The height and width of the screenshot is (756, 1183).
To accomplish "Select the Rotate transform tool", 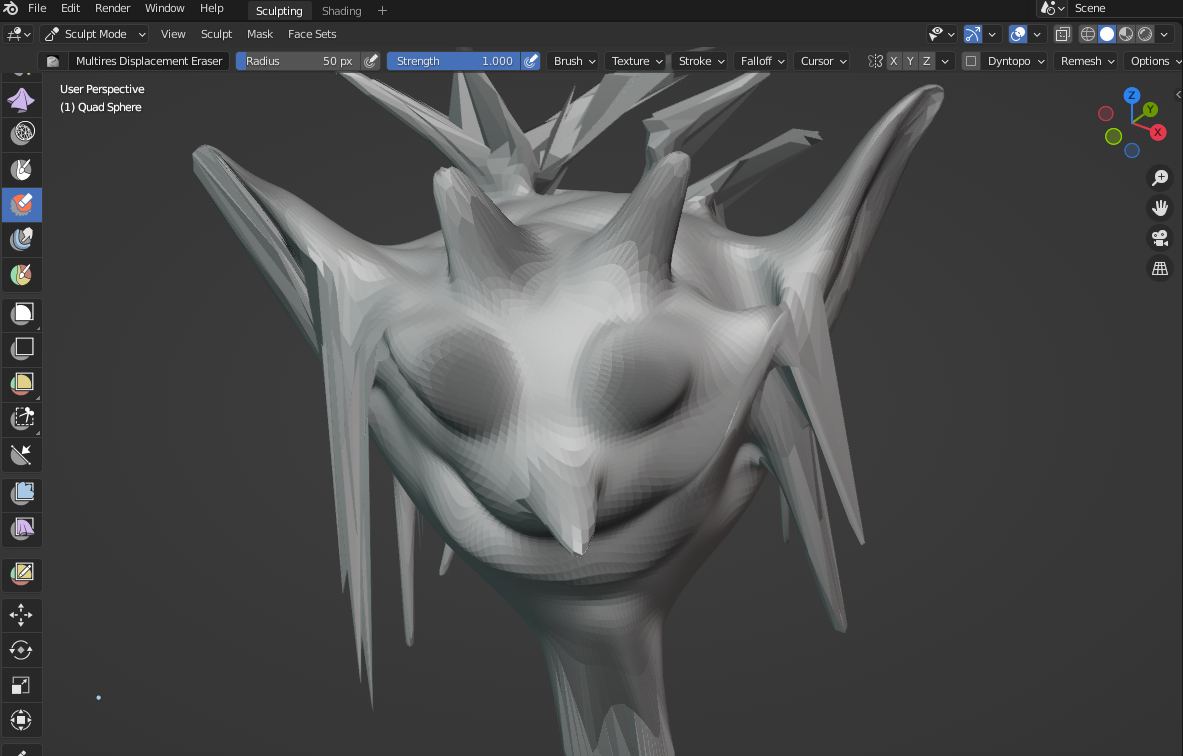I will coord(21,650).
